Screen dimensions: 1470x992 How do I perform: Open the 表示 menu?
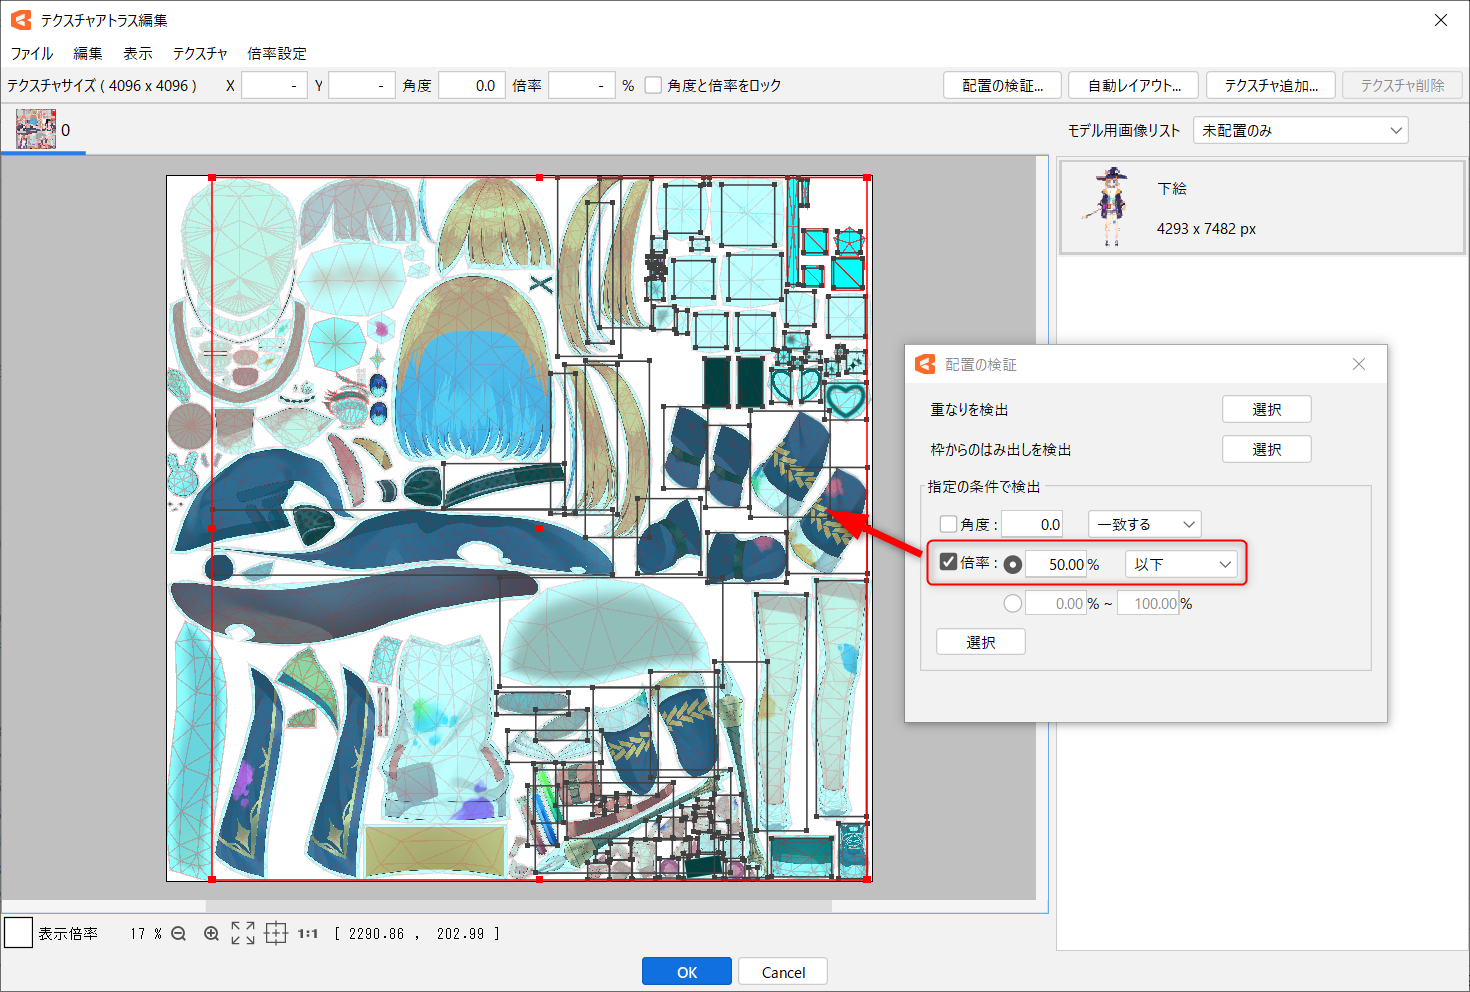137,53
